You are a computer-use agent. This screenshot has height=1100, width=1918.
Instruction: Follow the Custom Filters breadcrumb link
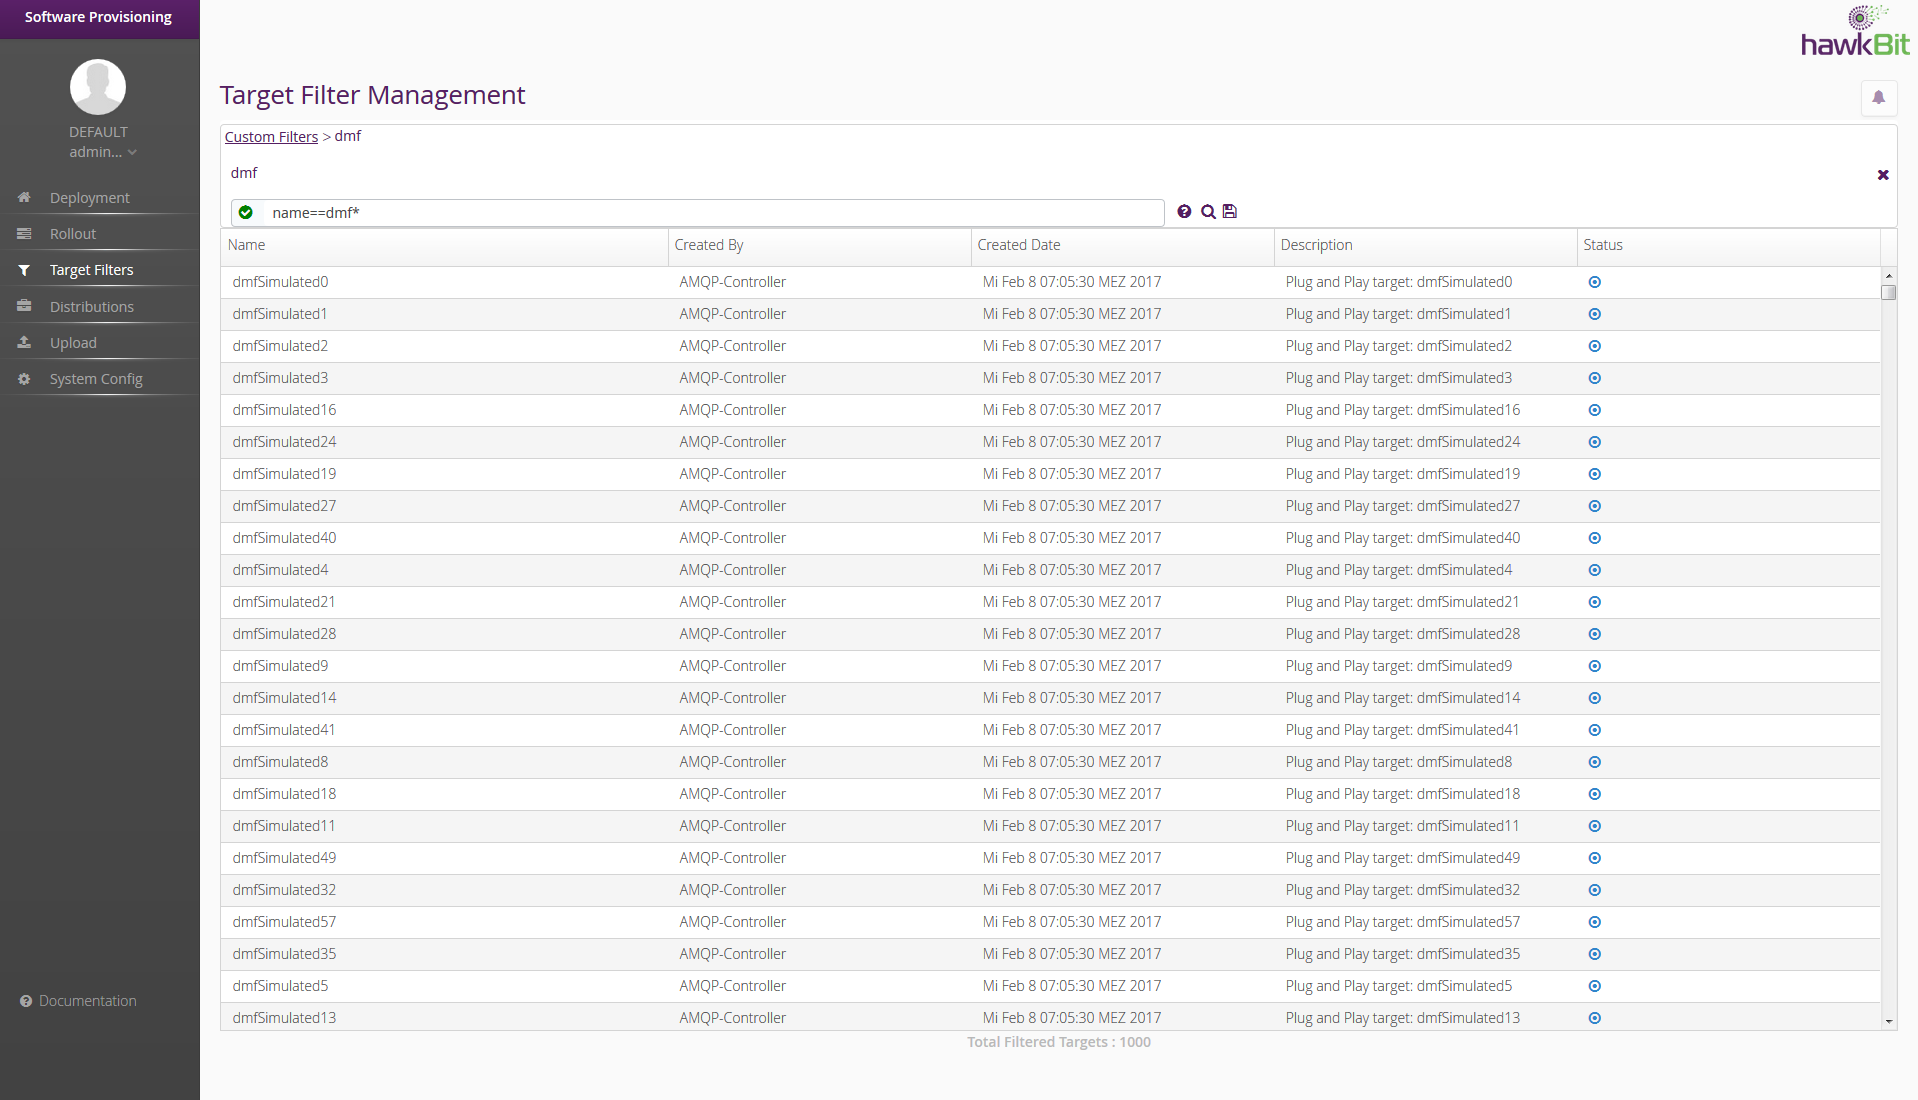271,137
